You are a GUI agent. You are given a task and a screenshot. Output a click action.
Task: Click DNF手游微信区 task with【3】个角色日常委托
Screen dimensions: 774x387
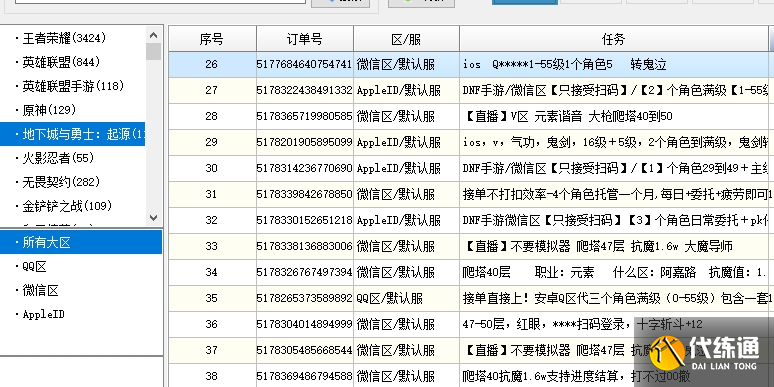[x=616, y=221]
